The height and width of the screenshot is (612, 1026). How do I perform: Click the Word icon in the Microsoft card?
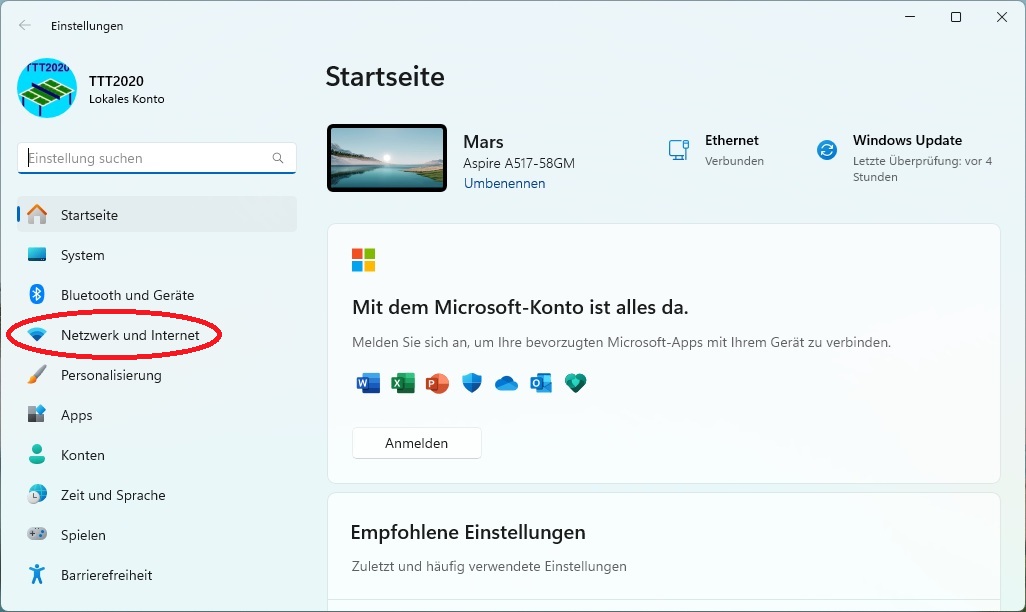tap(368, 383)
